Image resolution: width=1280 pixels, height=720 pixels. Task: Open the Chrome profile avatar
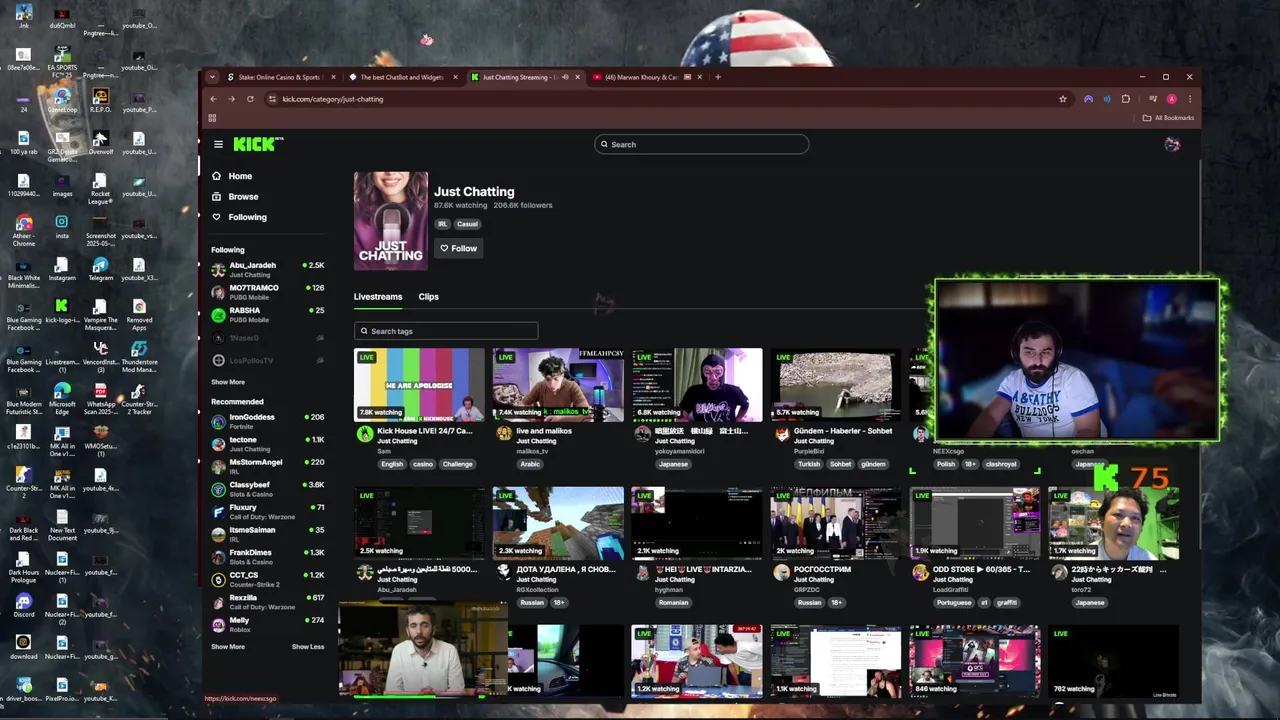click(x=1171, y=99)
